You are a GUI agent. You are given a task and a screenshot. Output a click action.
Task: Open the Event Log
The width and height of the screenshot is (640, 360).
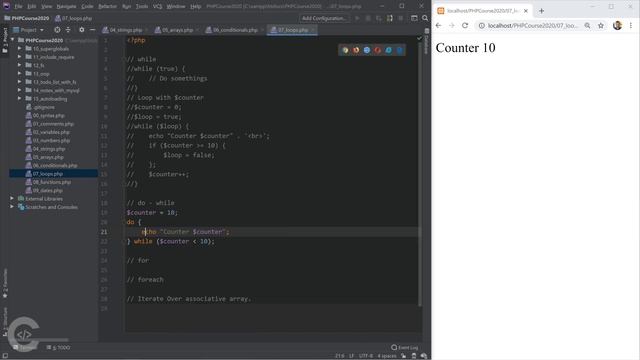[x=404, y=347]
